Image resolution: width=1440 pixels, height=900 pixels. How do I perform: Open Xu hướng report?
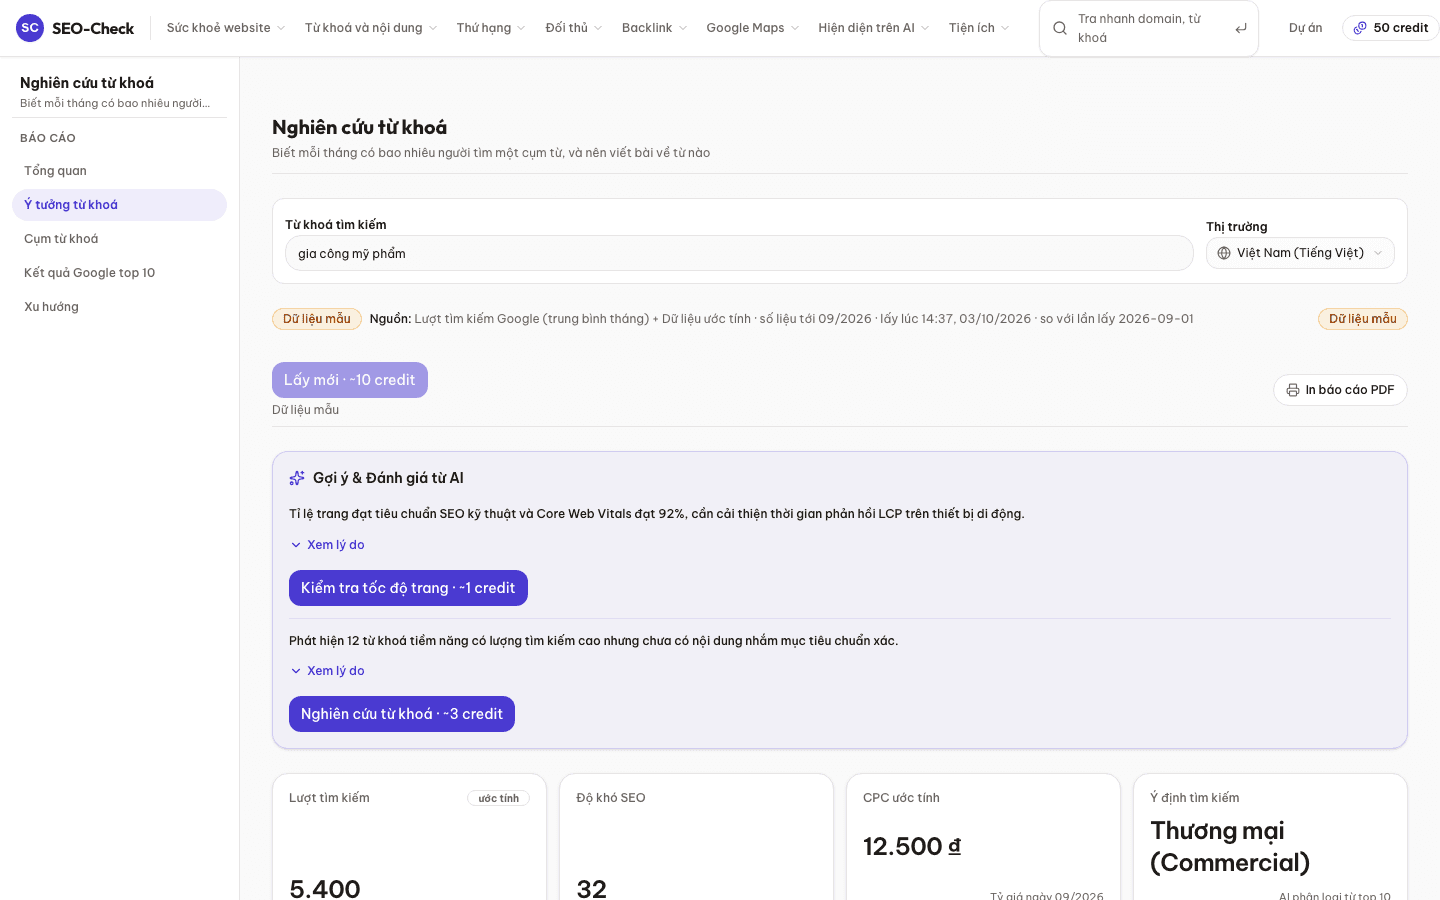[x=119, y=307]
